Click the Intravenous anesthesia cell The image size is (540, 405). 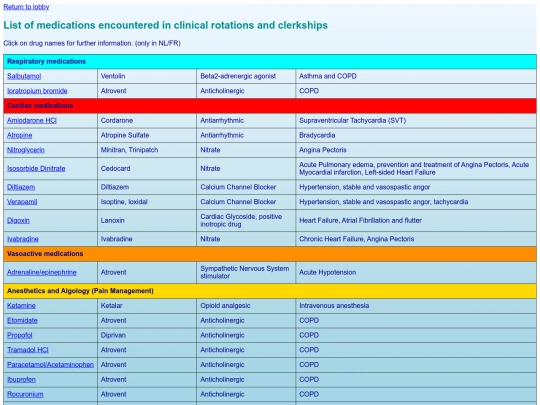point(416,306)
